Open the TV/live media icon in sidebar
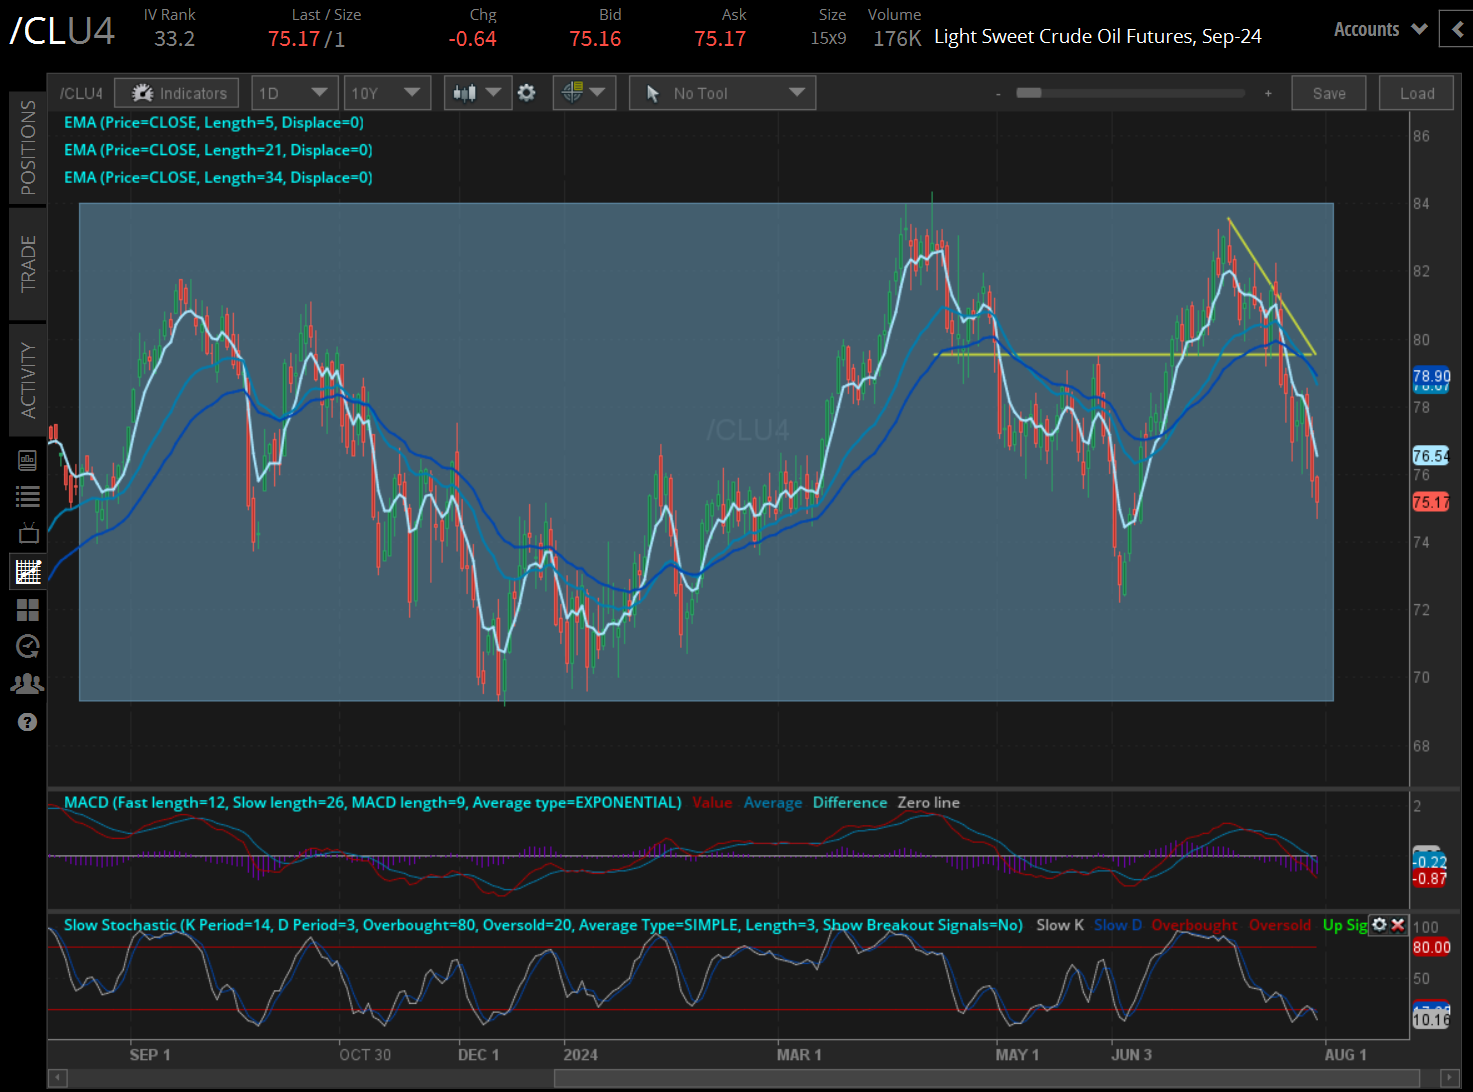 (x=27, y=531)
